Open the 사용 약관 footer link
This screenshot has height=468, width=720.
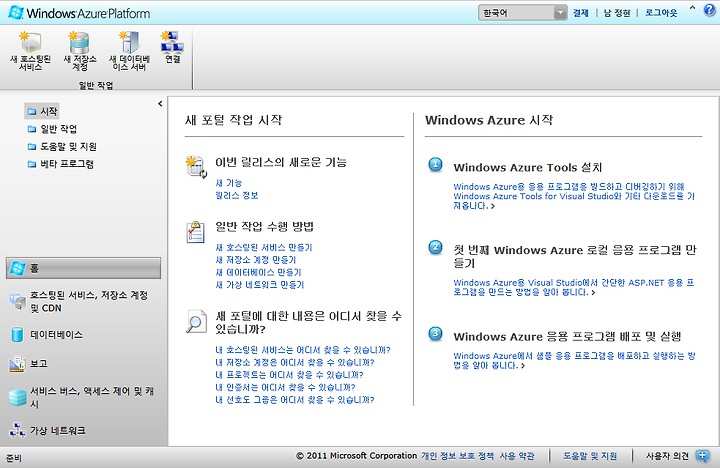point(517,456)
